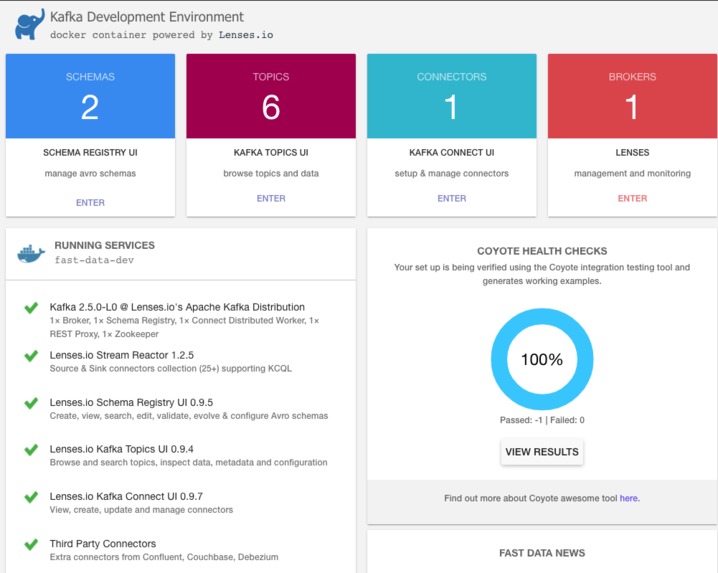Click 'Lenses.io Stream Reactor 1.2.5' row
Viewport: 718px width, 573px height.
(x=122, y=355)
